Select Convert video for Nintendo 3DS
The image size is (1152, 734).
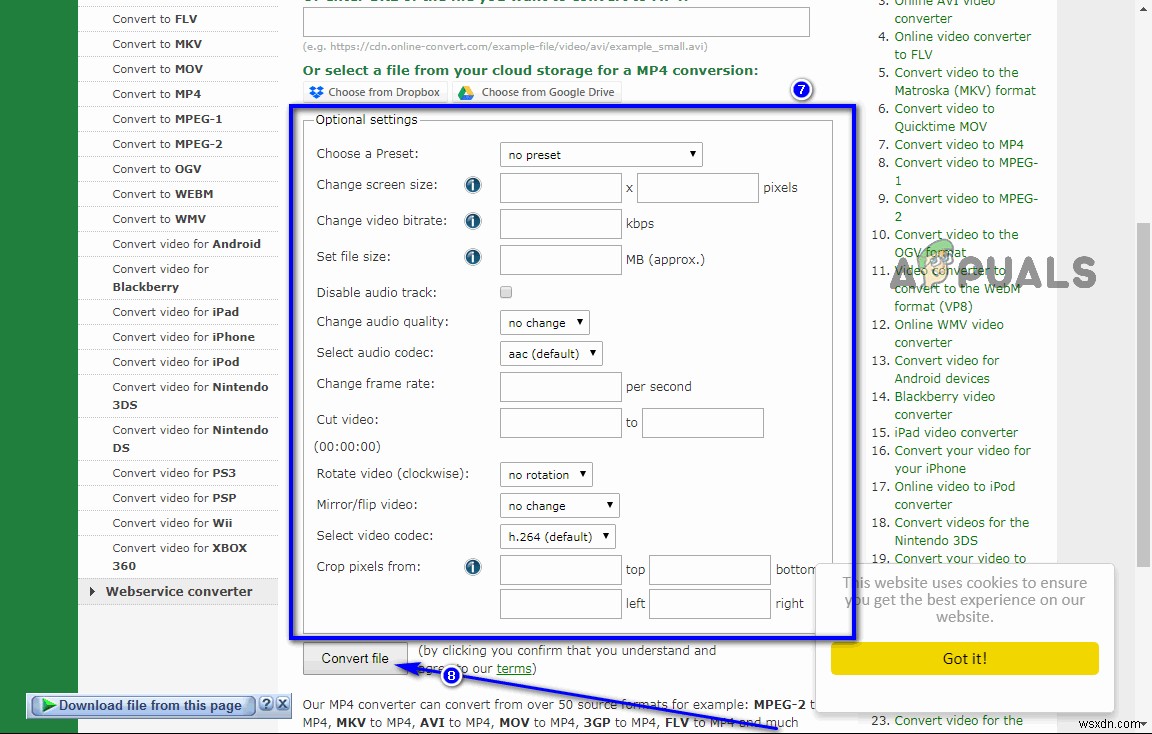click(190, 396)
